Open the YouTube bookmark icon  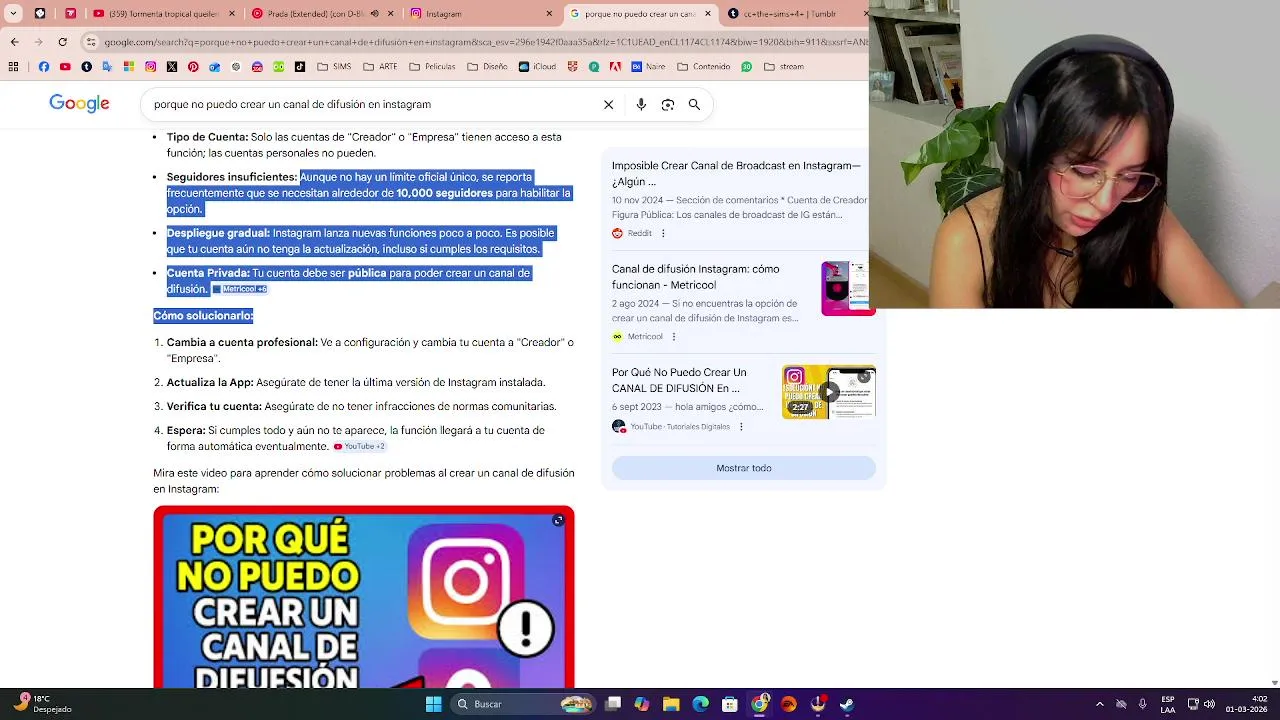(x=65, y=67)
